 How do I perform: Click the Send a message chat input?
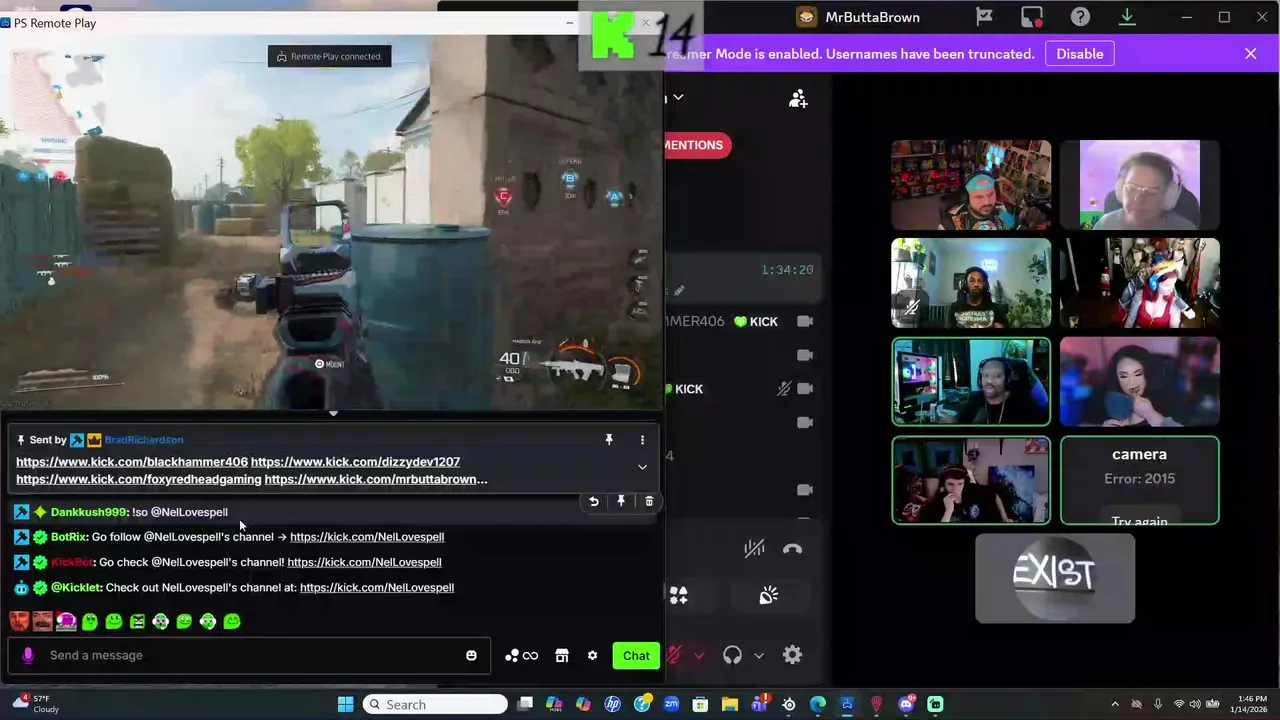click(250, 655)
